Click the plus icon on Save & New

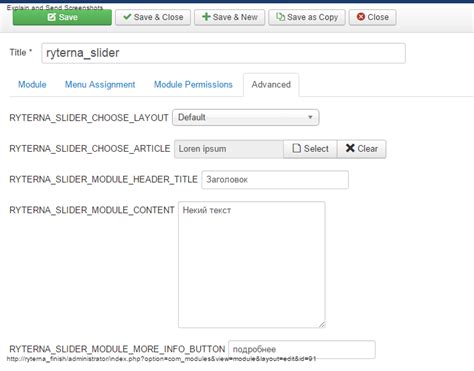(x=206, y=17)
